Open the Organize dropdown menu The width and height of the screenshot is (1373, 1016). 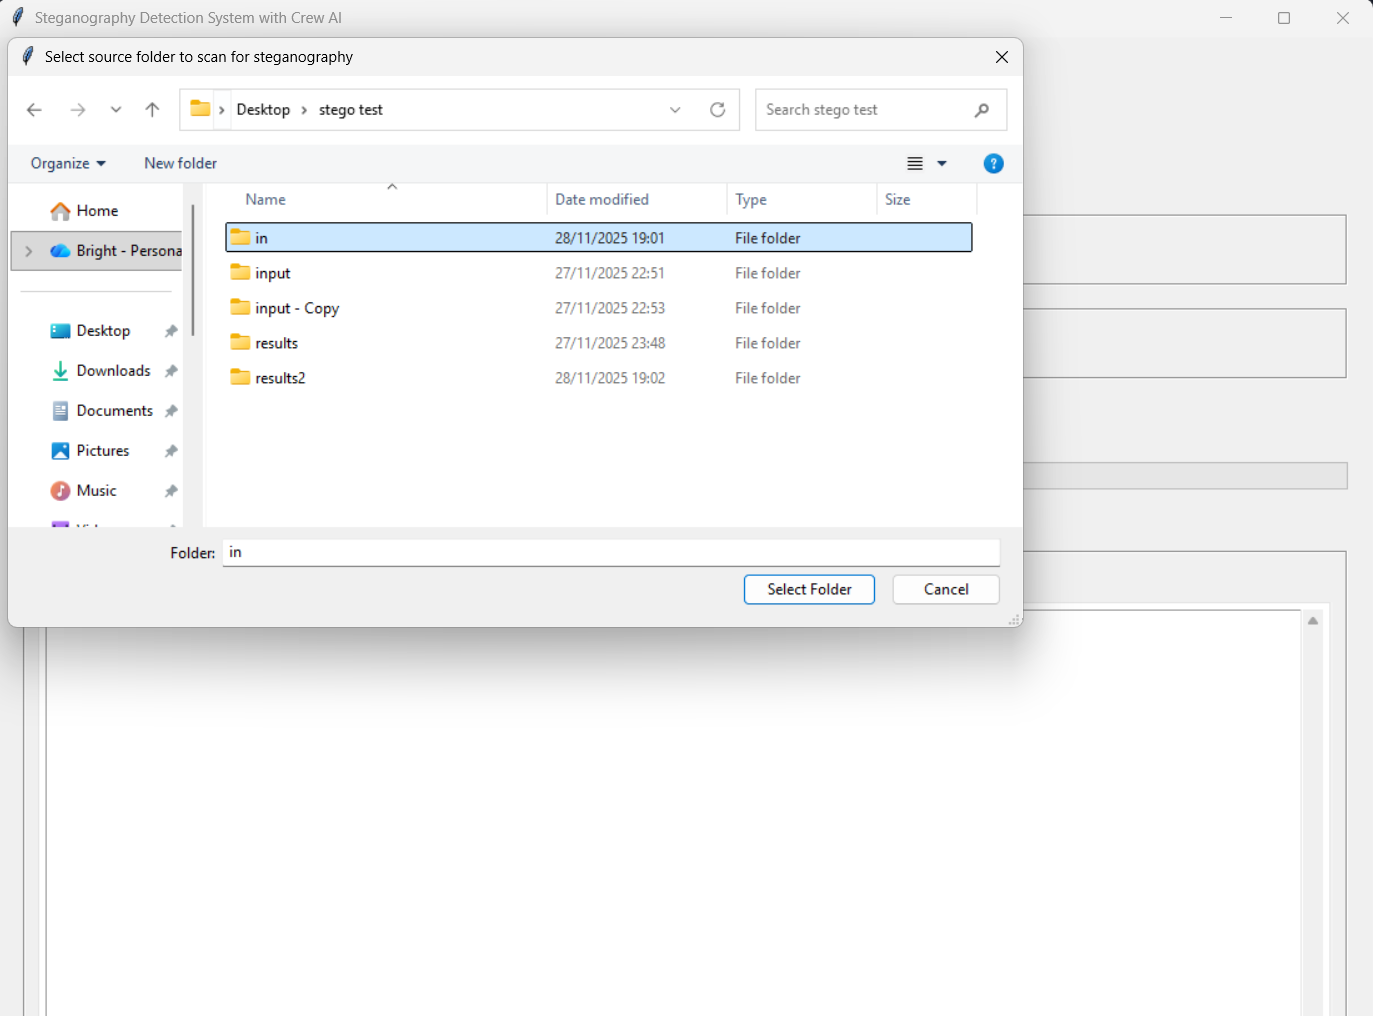click(66, 163)
